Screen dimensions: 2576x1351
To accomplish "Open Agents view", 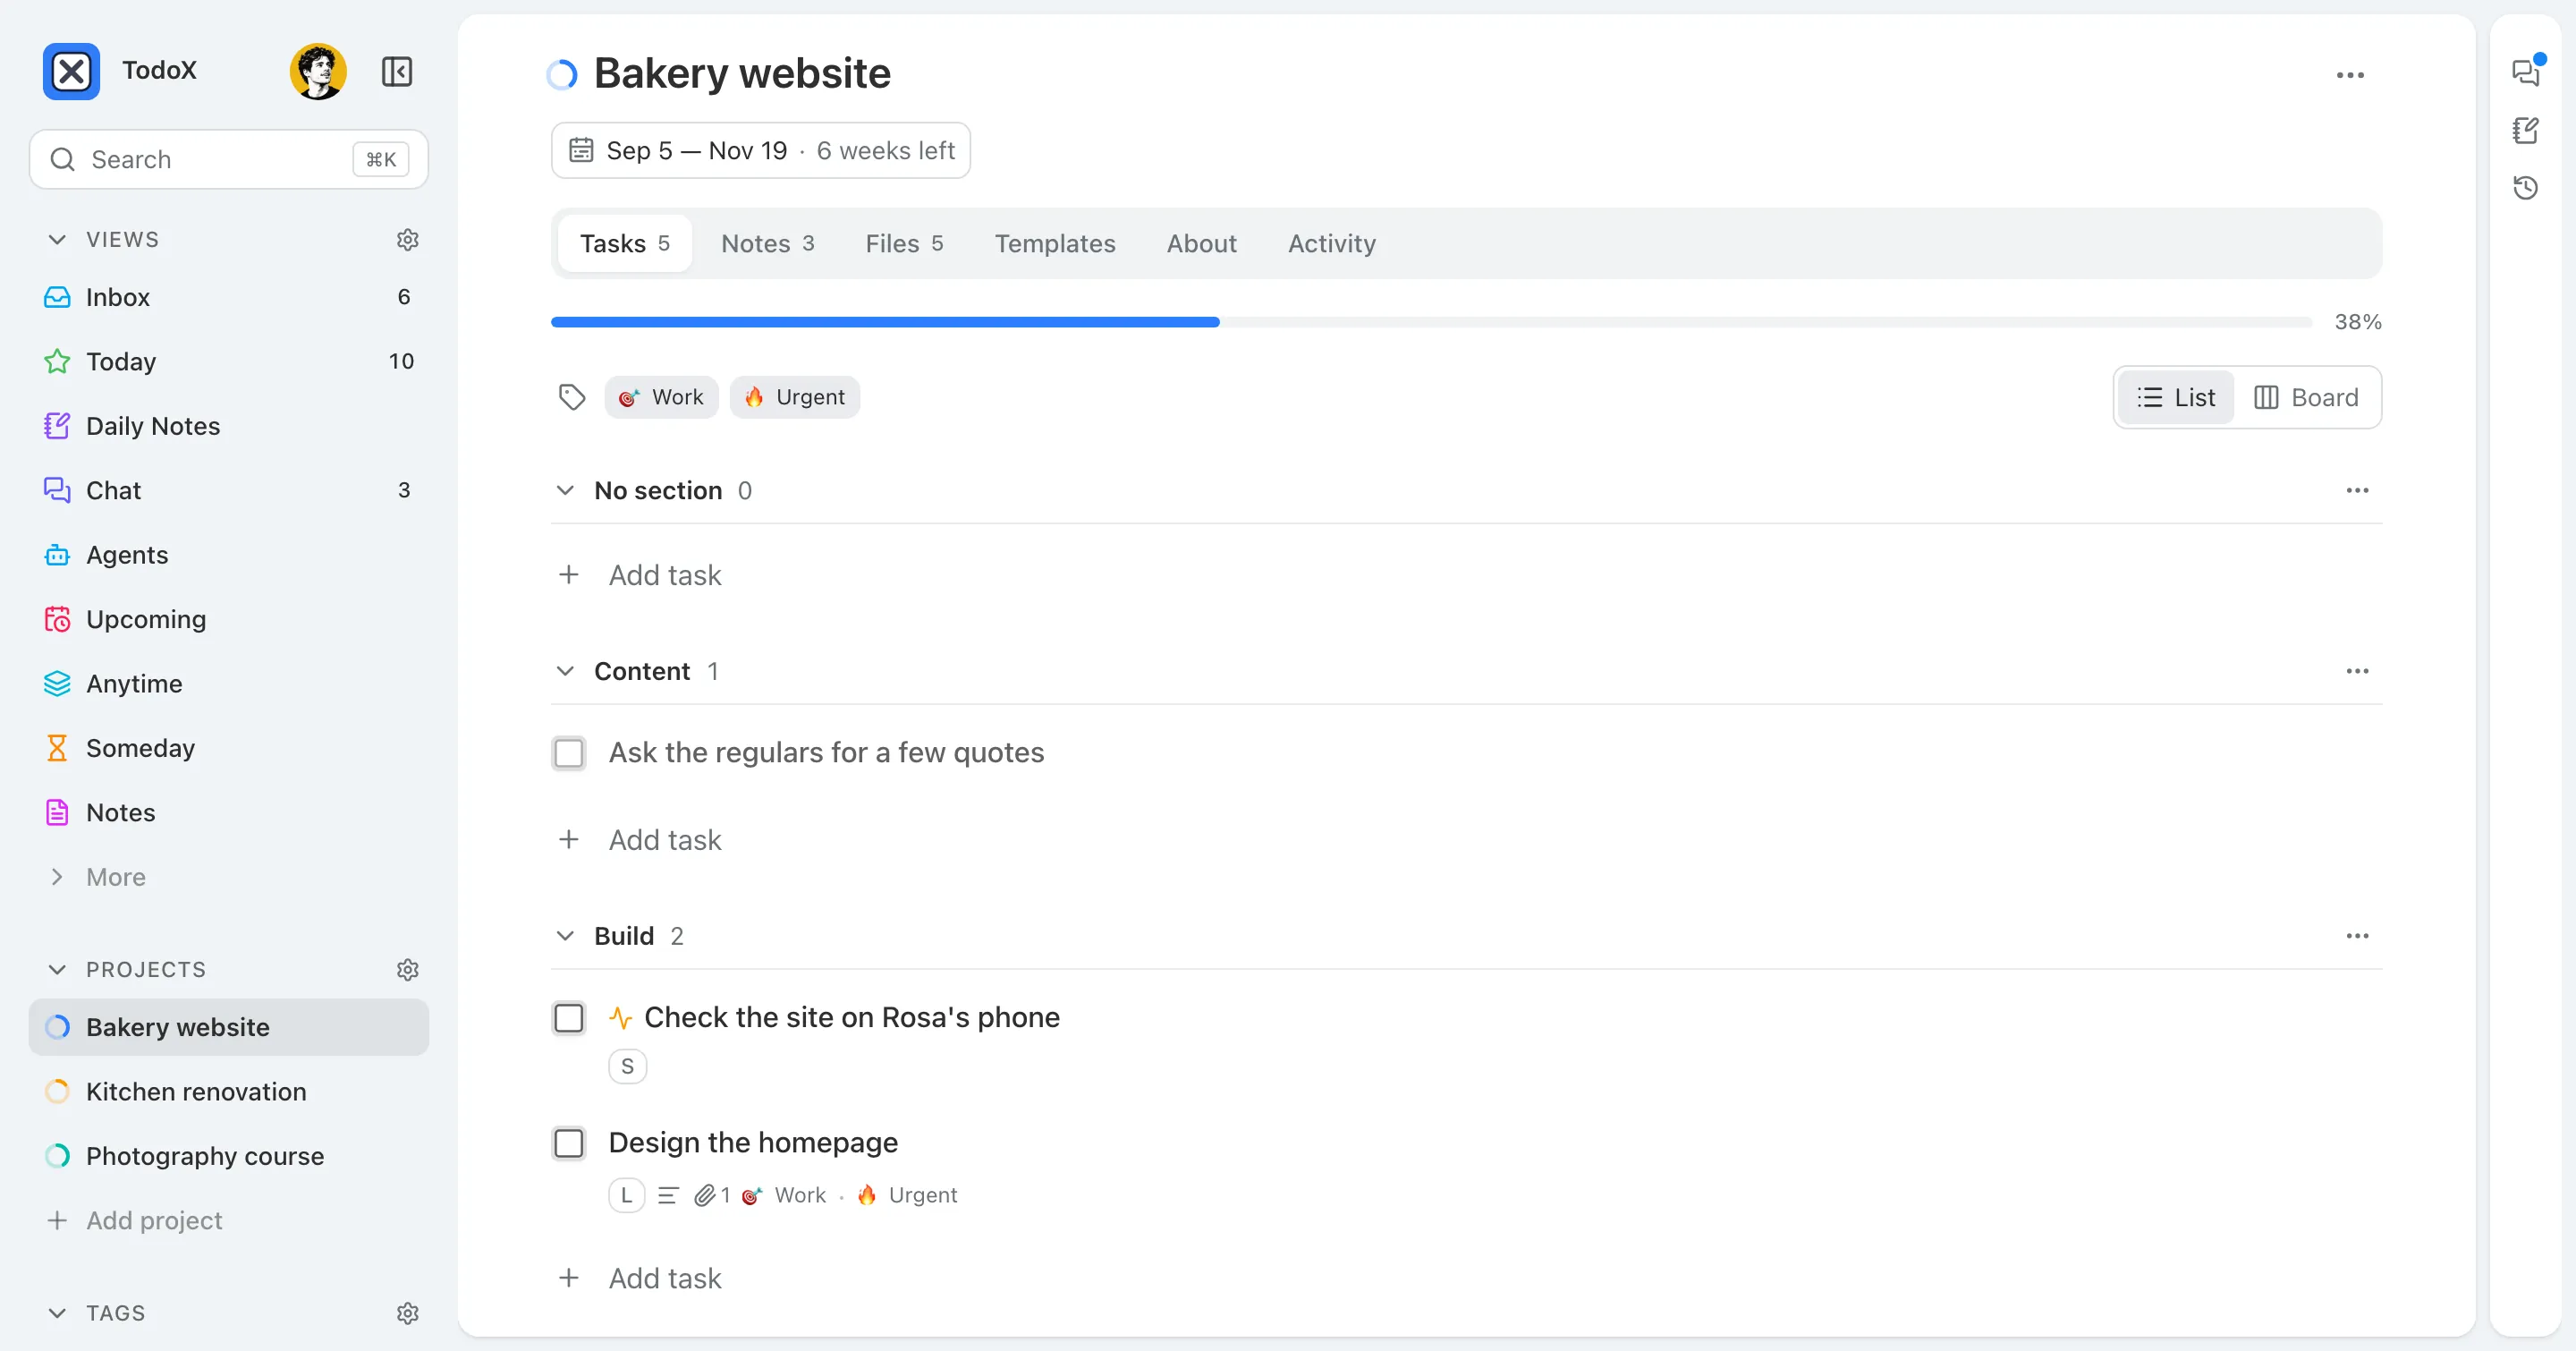I will pyautogui.click(x=229, y=555).
